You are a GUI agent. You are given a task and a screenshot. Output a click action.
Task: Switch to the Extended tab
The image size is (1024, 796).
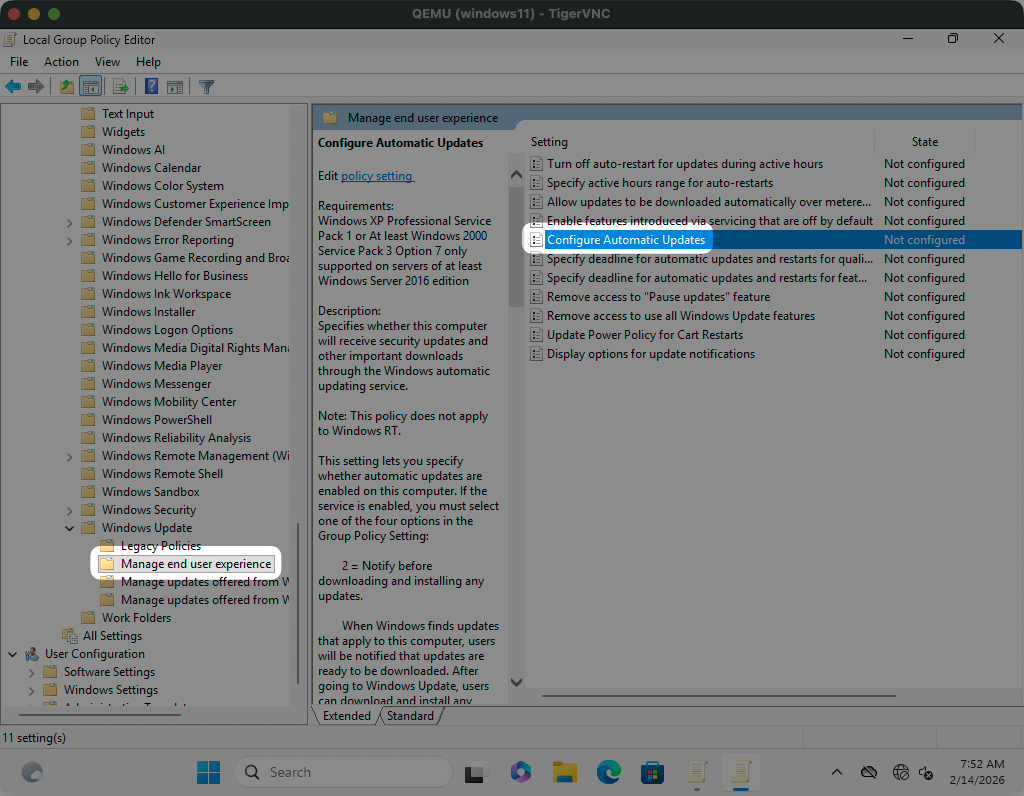click(347, 716)
